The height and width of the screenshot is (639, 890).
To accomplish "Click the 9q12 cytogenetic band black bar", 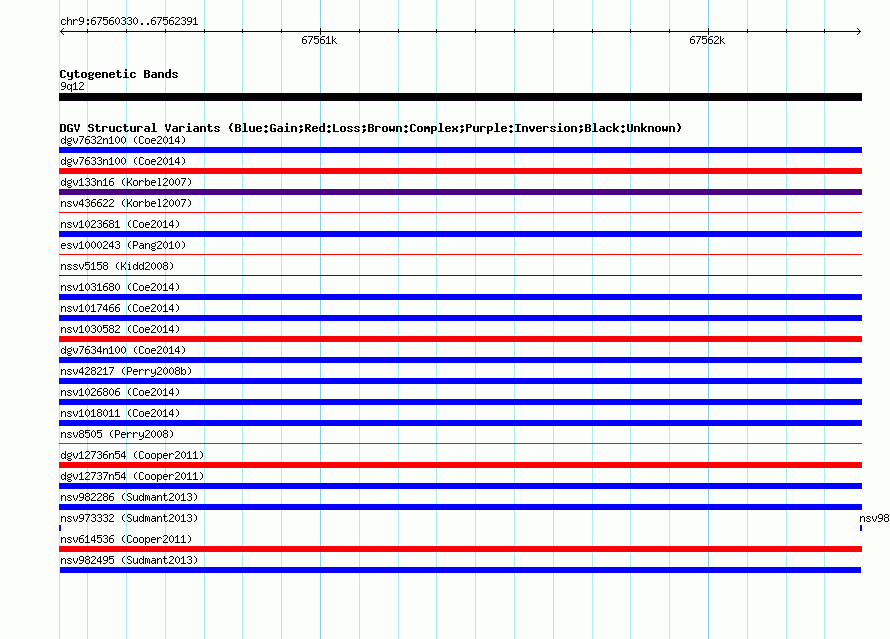I will 460,97.
